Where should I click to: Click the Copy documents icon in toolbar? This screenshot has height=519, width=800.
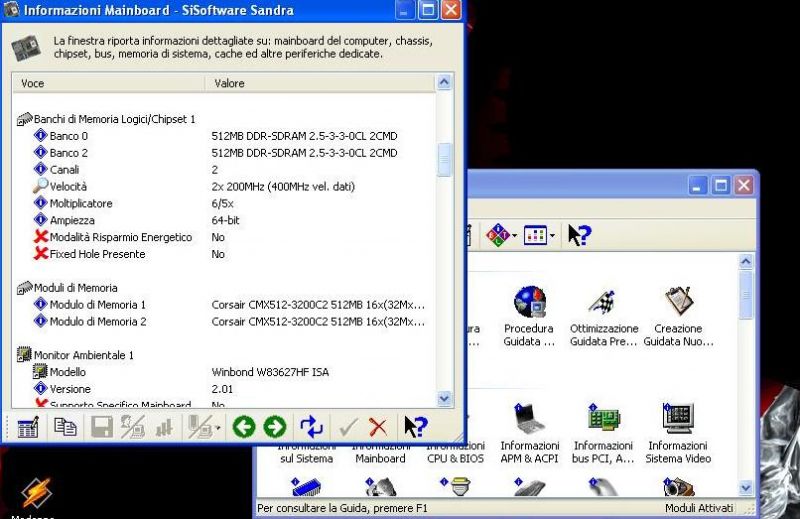coord(65,427)
